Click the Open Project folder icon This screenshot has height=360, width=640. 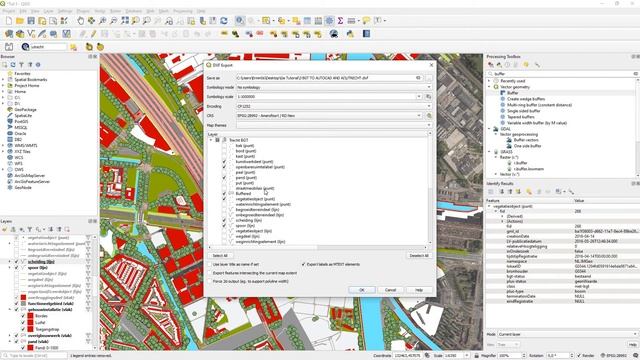pos(20,20)
